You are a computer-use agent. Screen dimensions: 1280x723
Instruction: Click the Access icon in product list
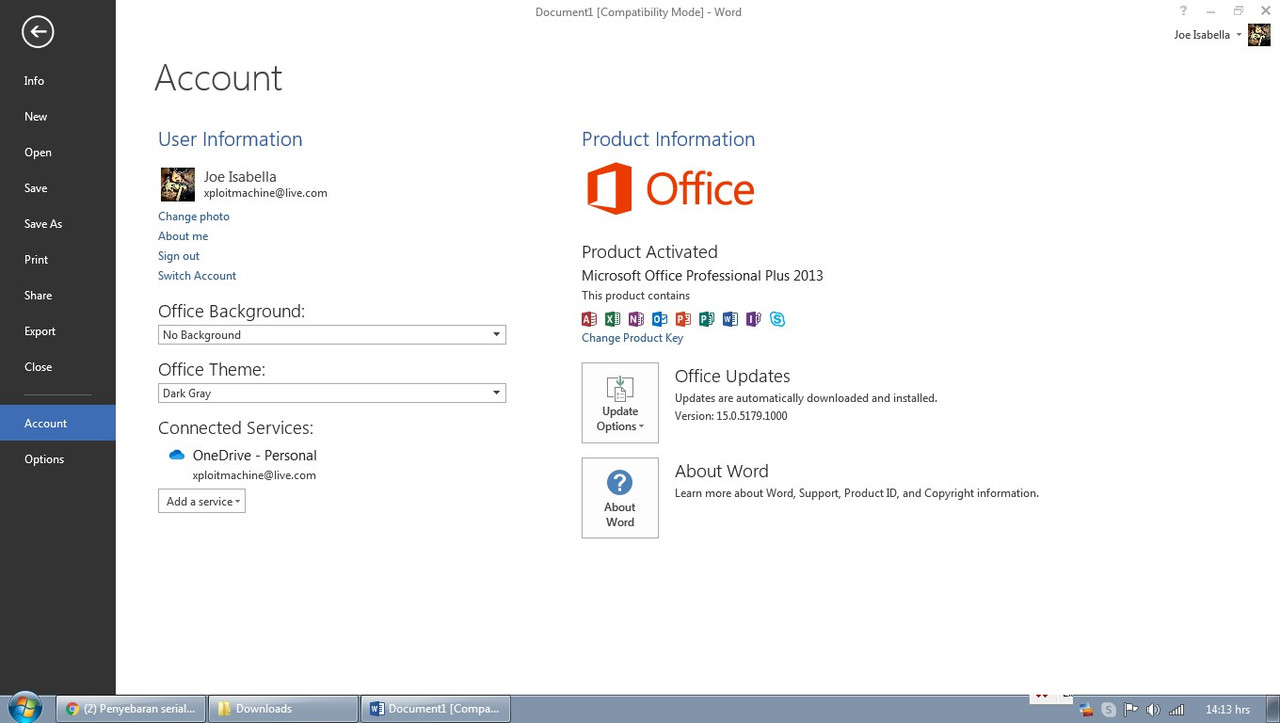click(x=589, y=319)
